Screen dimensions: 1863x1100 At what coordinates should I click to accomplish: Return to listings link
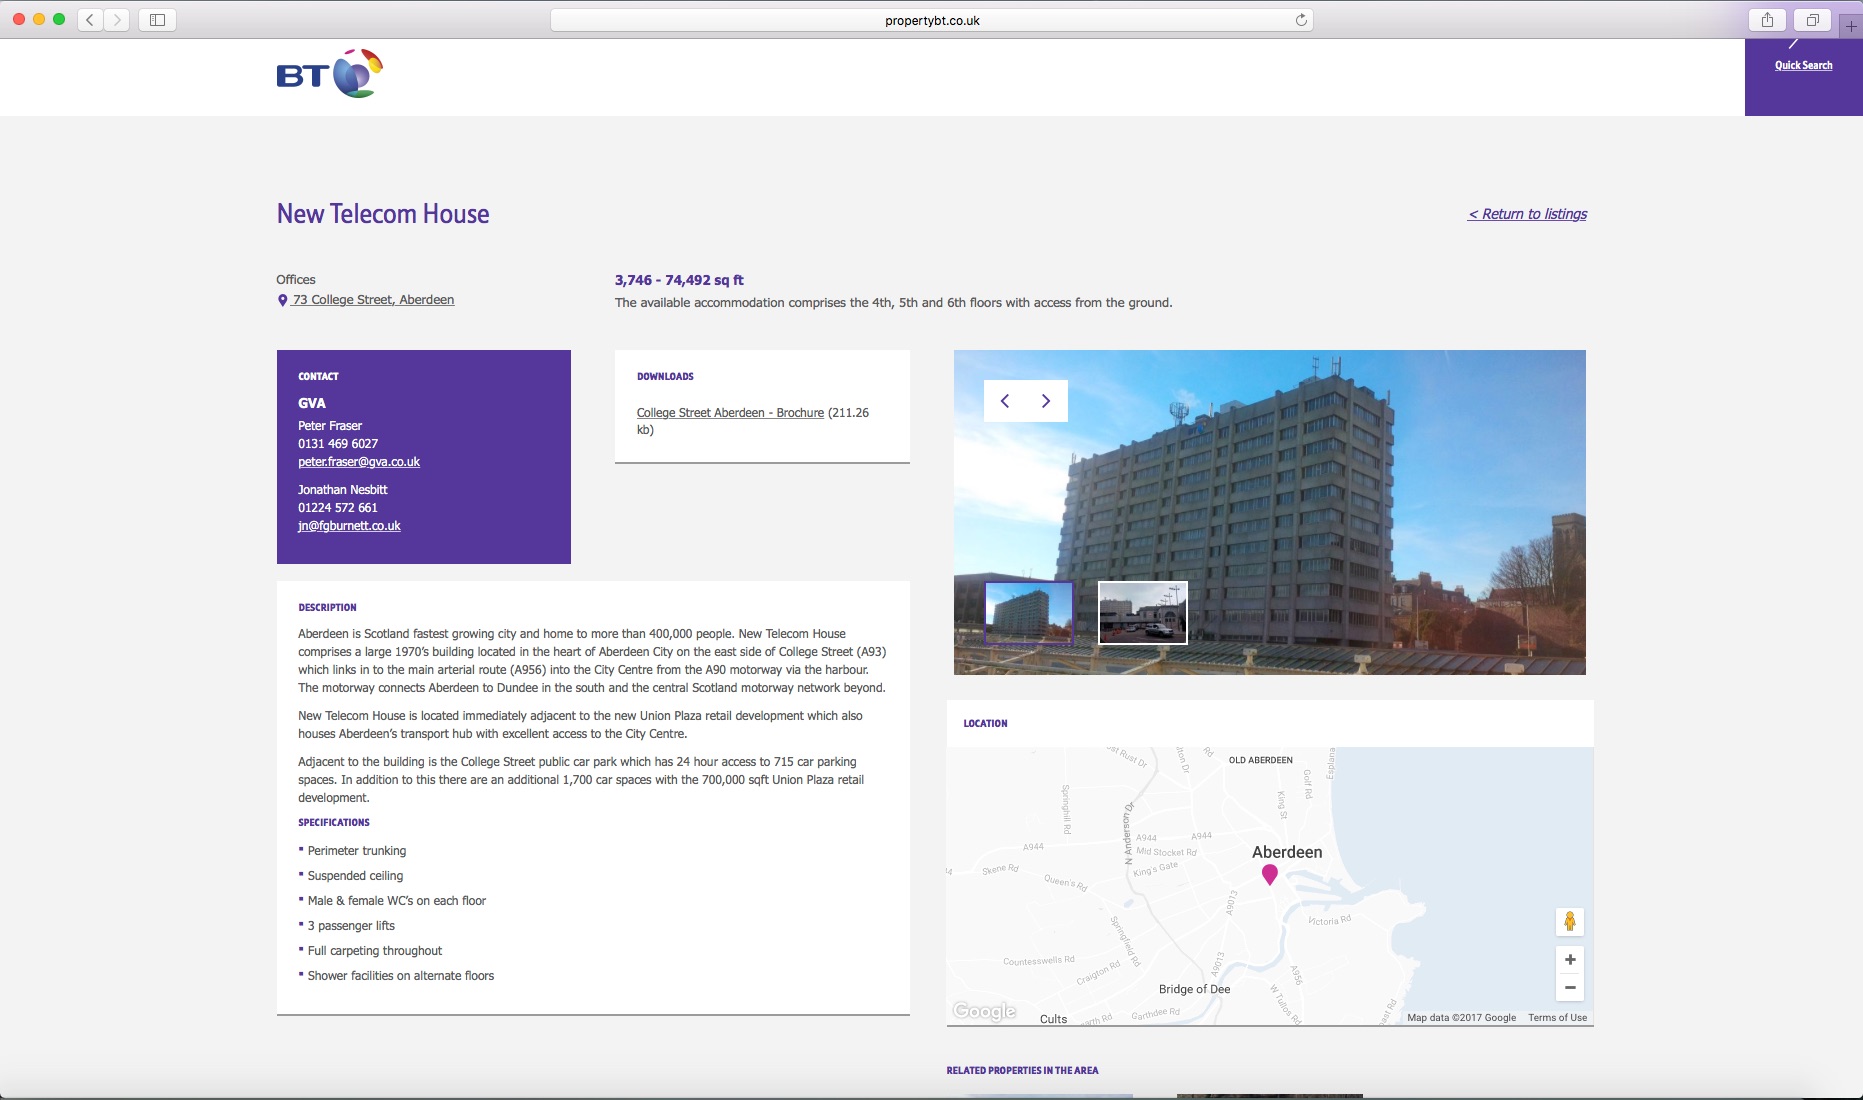[1527, 214]
